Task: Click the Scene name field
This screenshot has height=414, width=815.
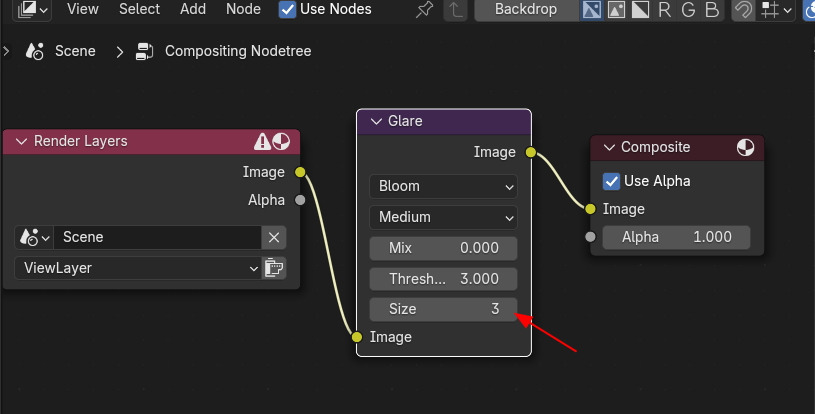Action: click(157, 237)
